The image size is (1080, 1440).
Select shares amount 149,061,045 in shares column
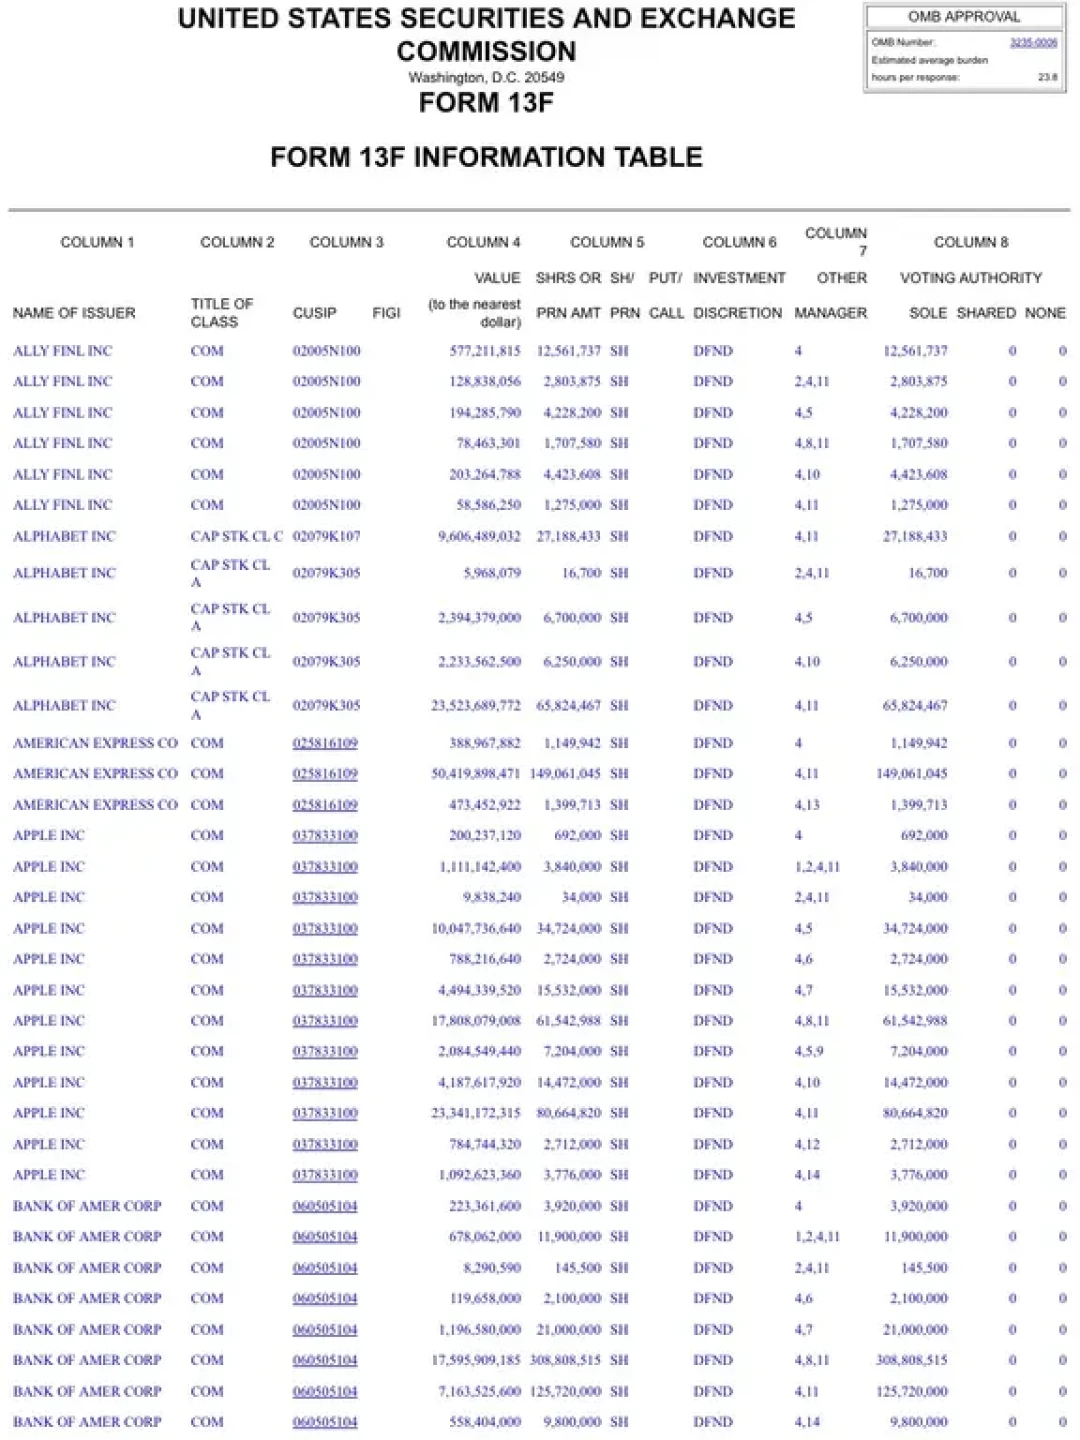(x=566, y=774)
